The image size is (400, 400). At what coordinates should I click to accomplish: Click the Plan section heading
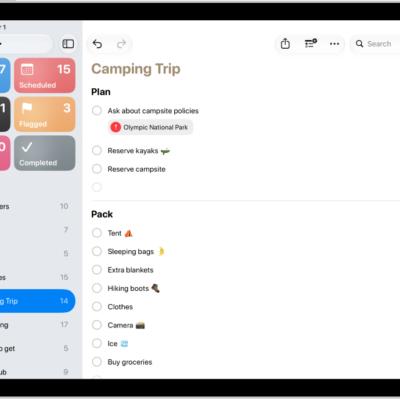[x=101, y=92]
